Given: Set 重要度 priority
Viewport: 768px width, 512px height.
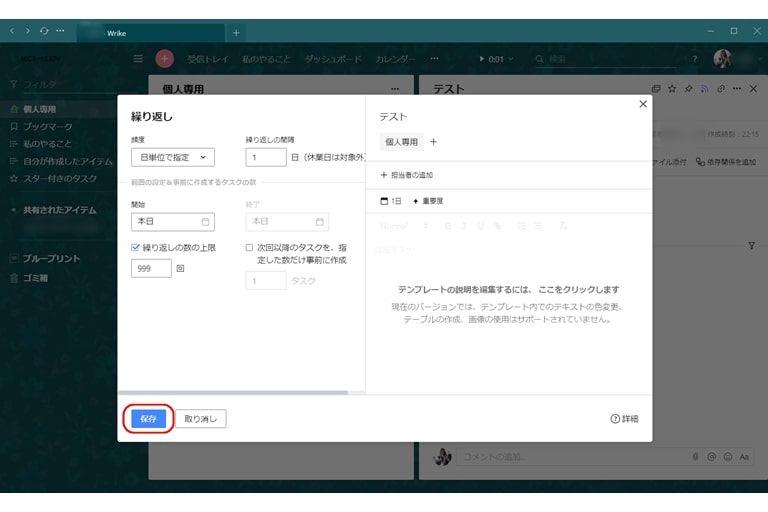Looking at the screenshot, I should tap(428, 201).
